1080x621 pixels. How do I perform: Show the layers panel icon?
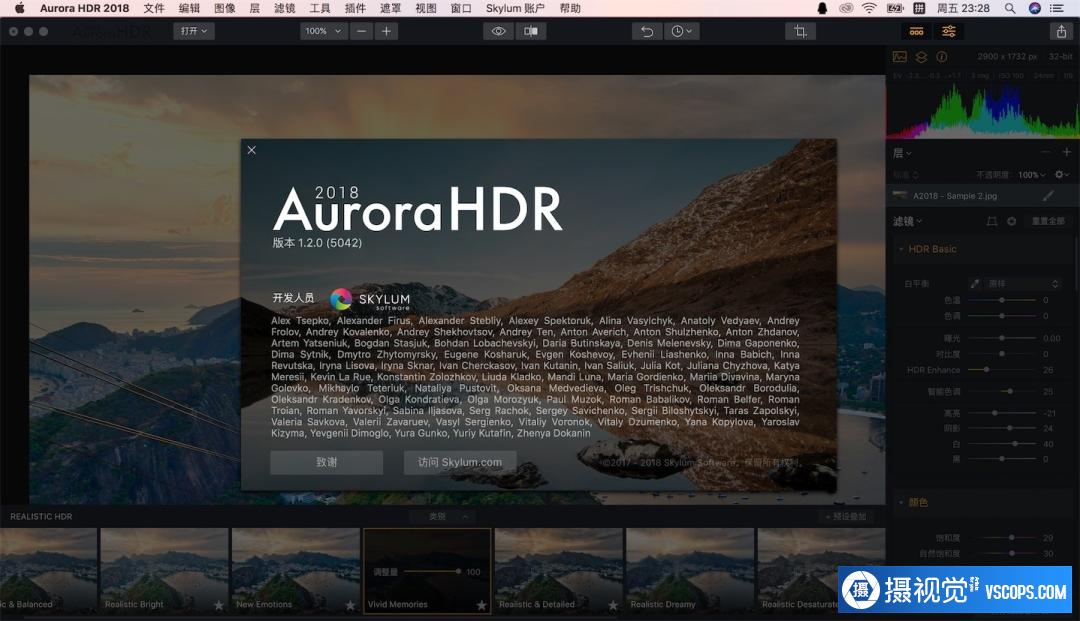click(921, 56)
